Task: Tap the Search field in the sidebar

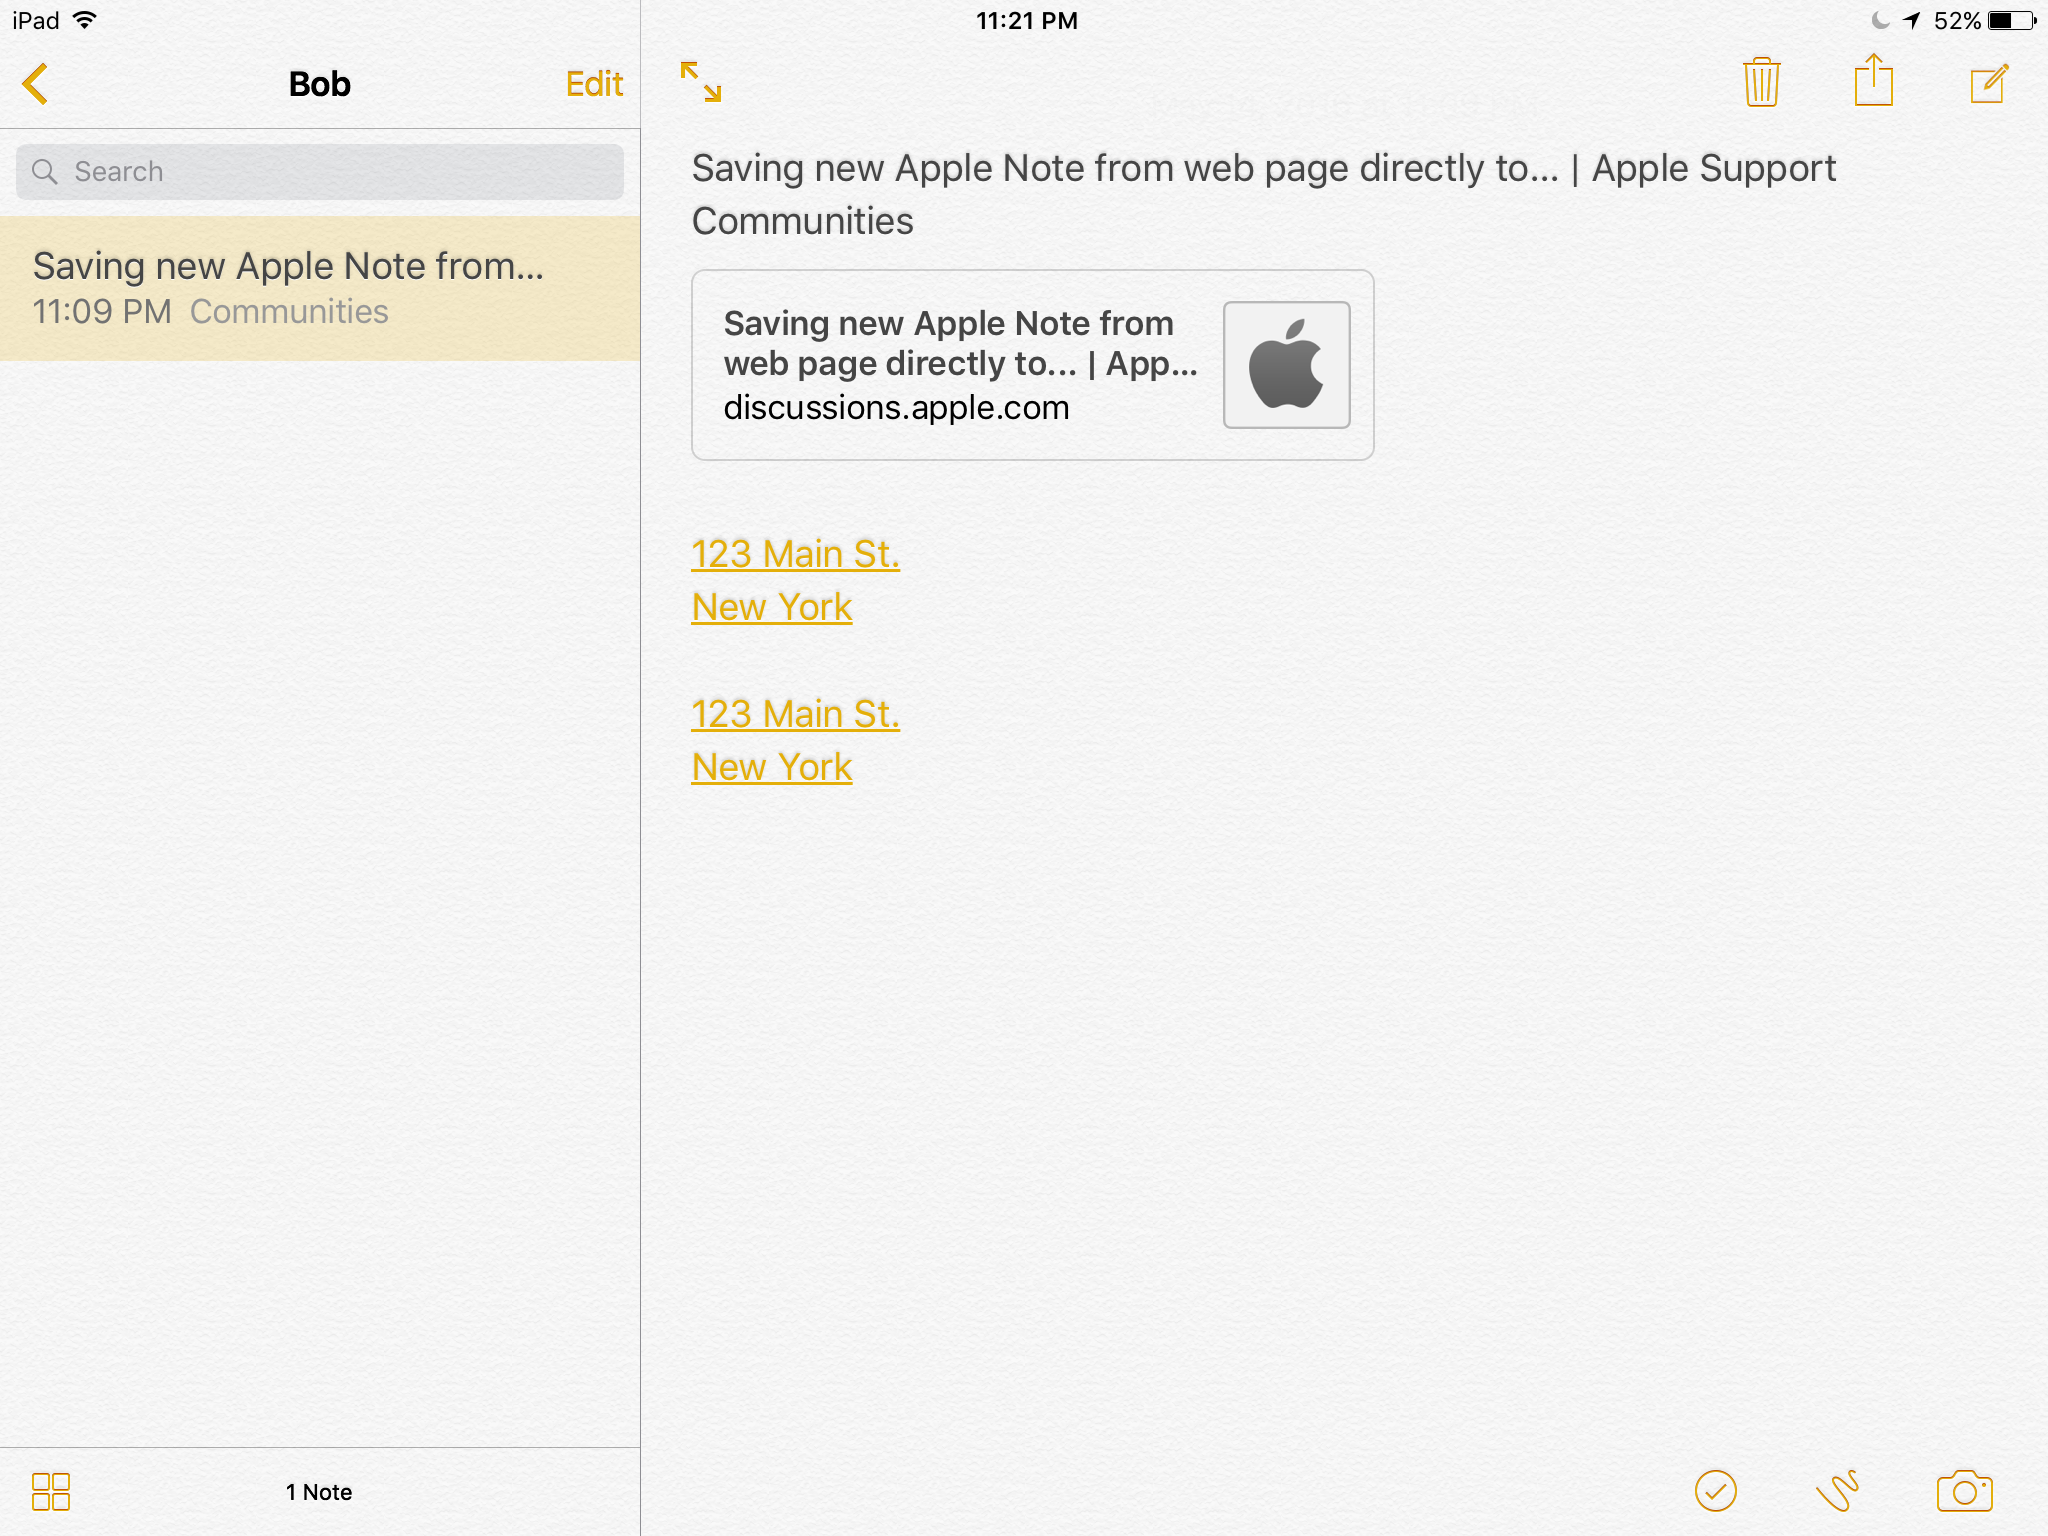Action: point(320,172)
